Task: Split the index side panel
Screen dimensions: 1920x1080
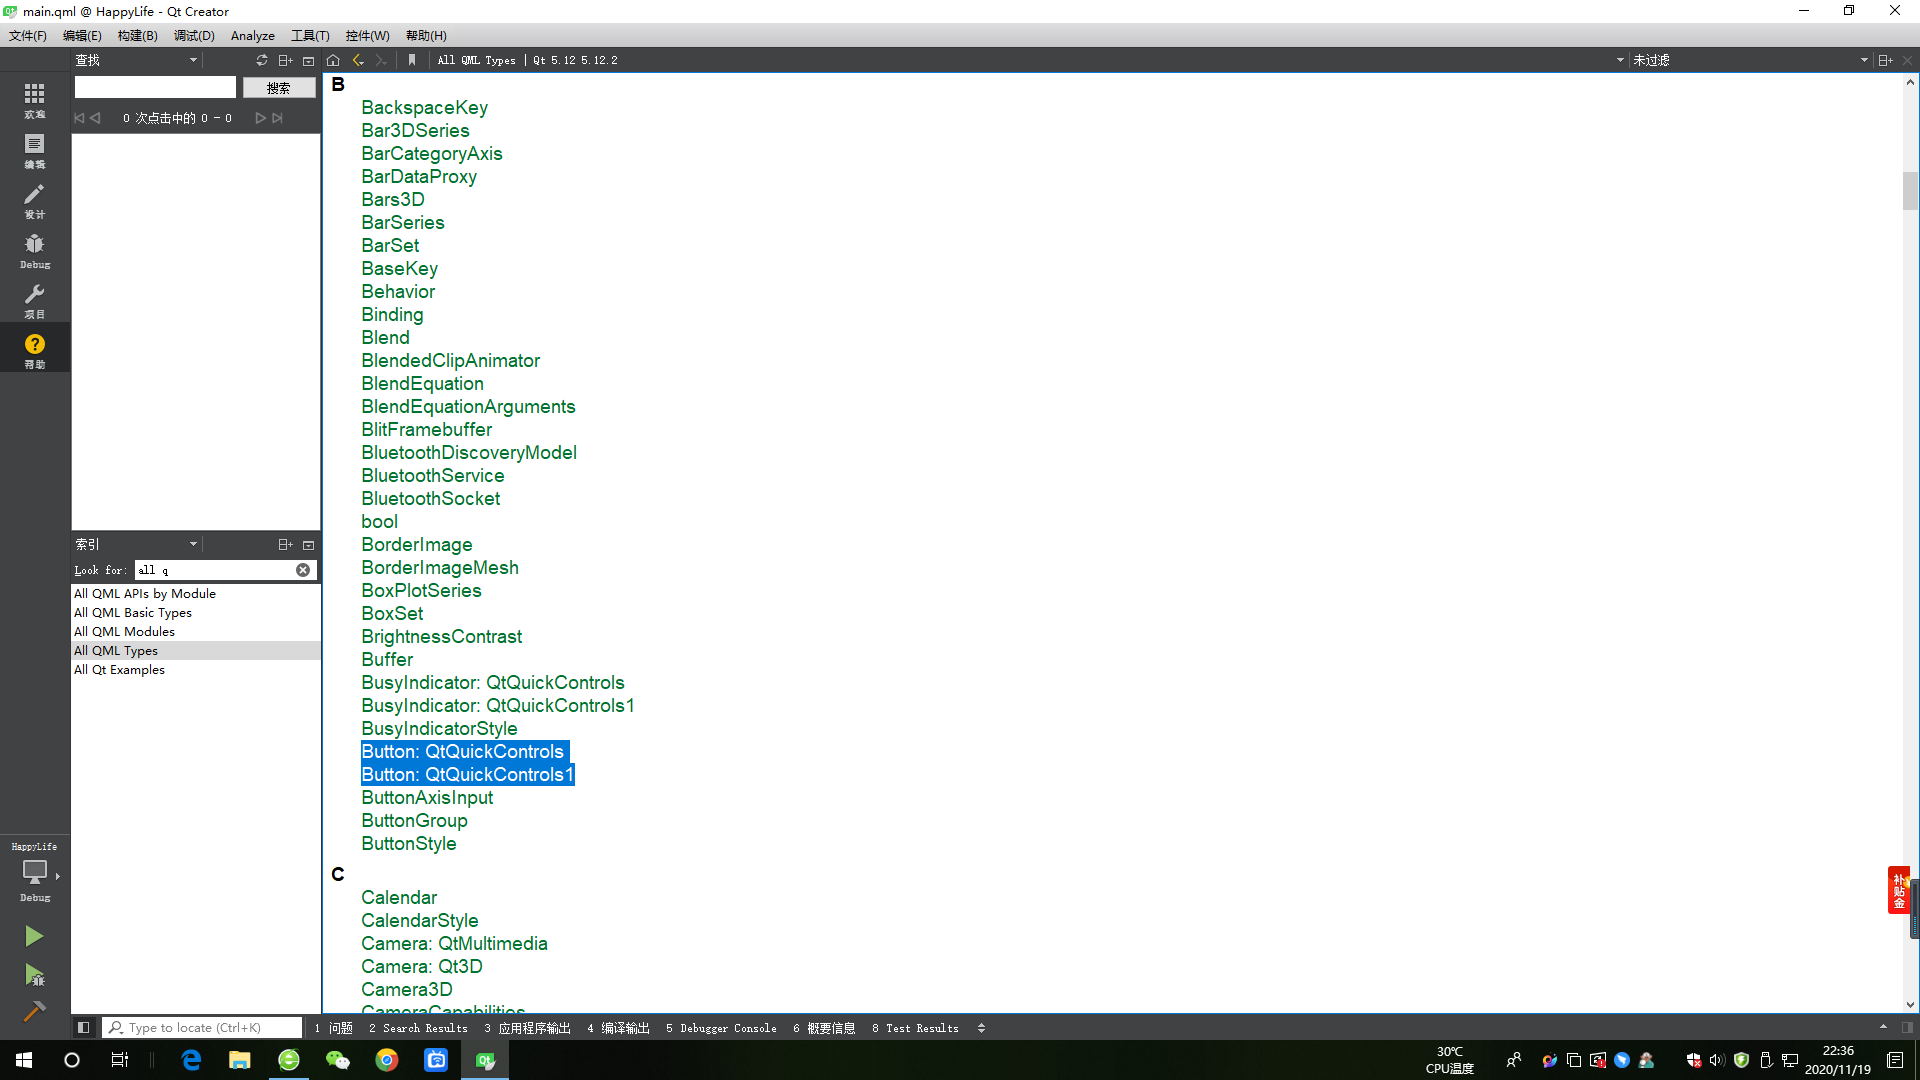Action: (285, 544)
